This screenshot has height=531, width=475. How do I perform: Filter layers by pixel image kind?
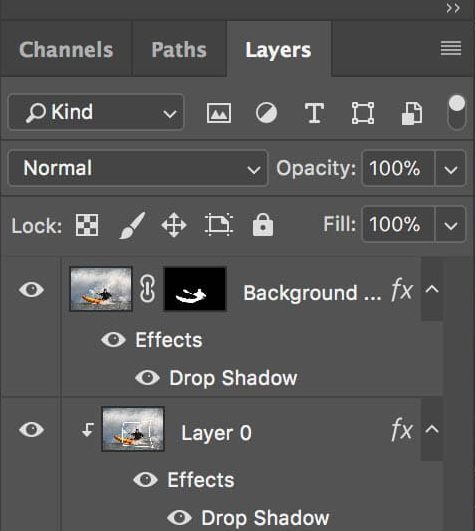pyautogui.click(x=219, y=113)
